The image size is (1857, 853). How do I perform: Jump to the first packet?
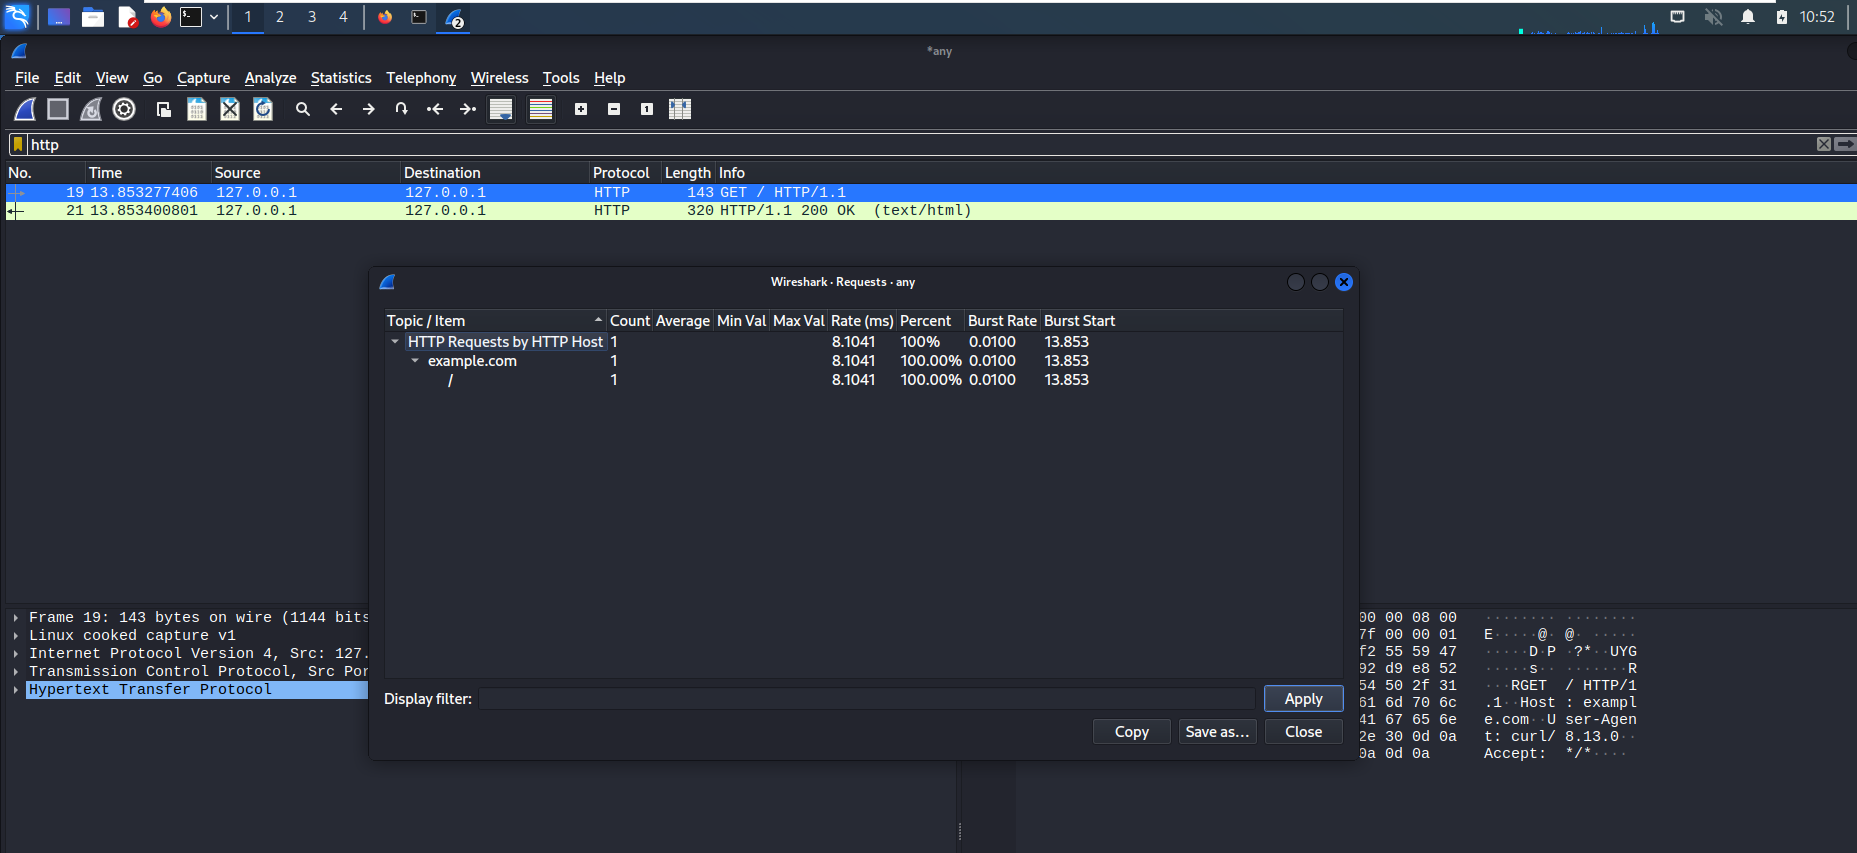click(435, 109)
